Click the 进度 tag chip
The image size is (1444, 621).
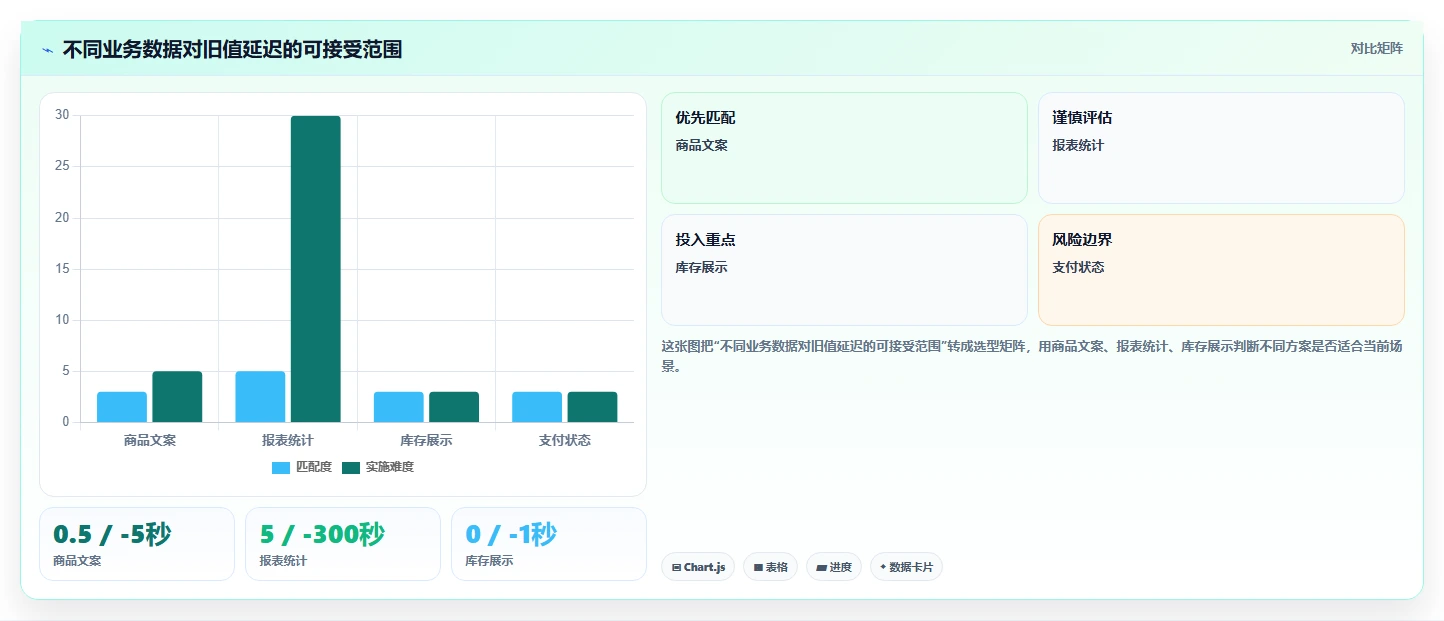tap(834, 567)
